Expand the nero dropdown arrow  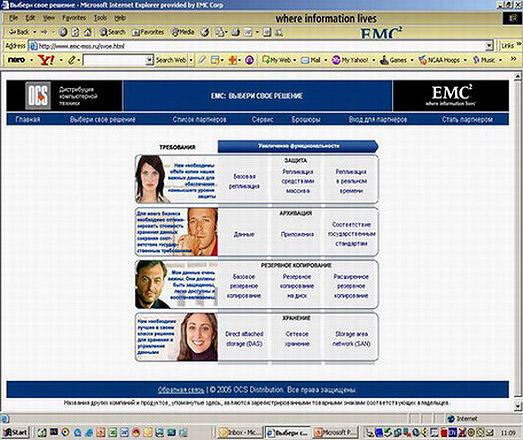(x=31, y=60)
